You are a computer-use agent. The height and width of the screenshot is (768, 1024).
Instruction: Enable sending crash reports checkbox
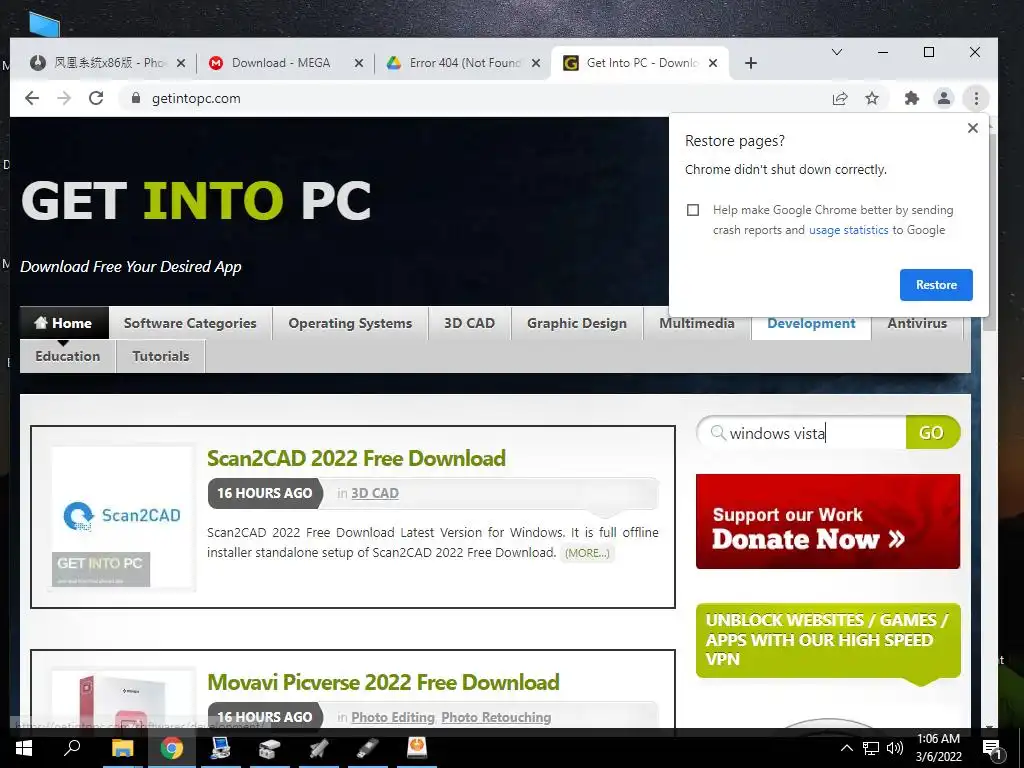coord(693,210)
